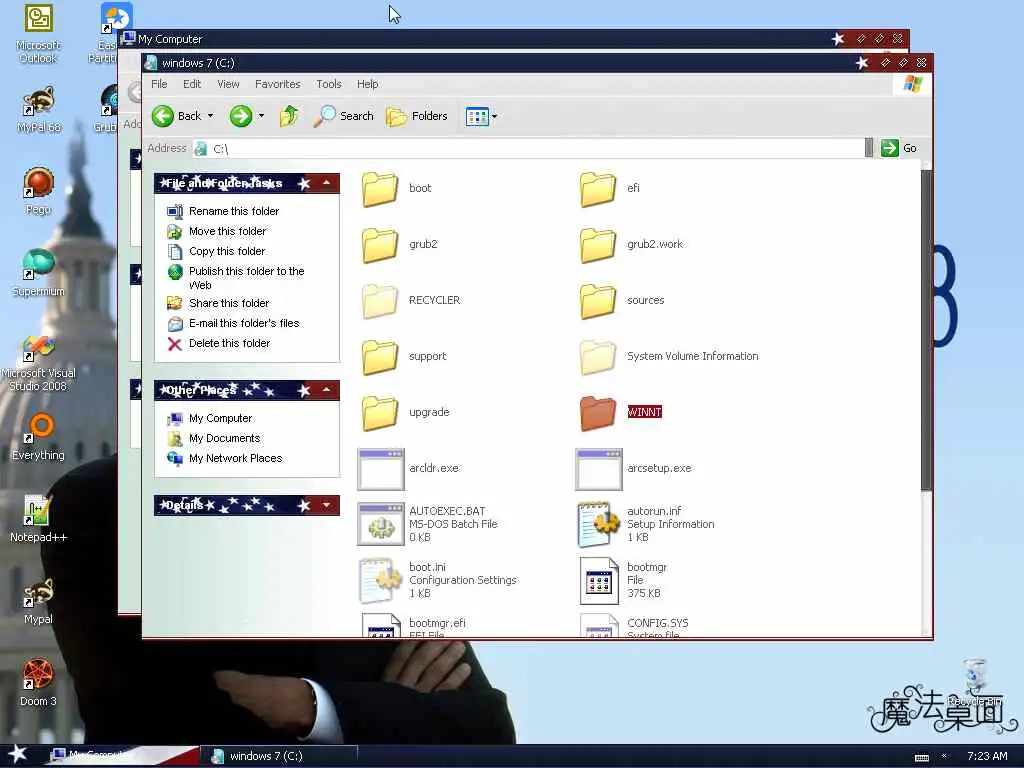Click Rename this folder
The height and width of the screenshot is (768, 1024).
234,211
